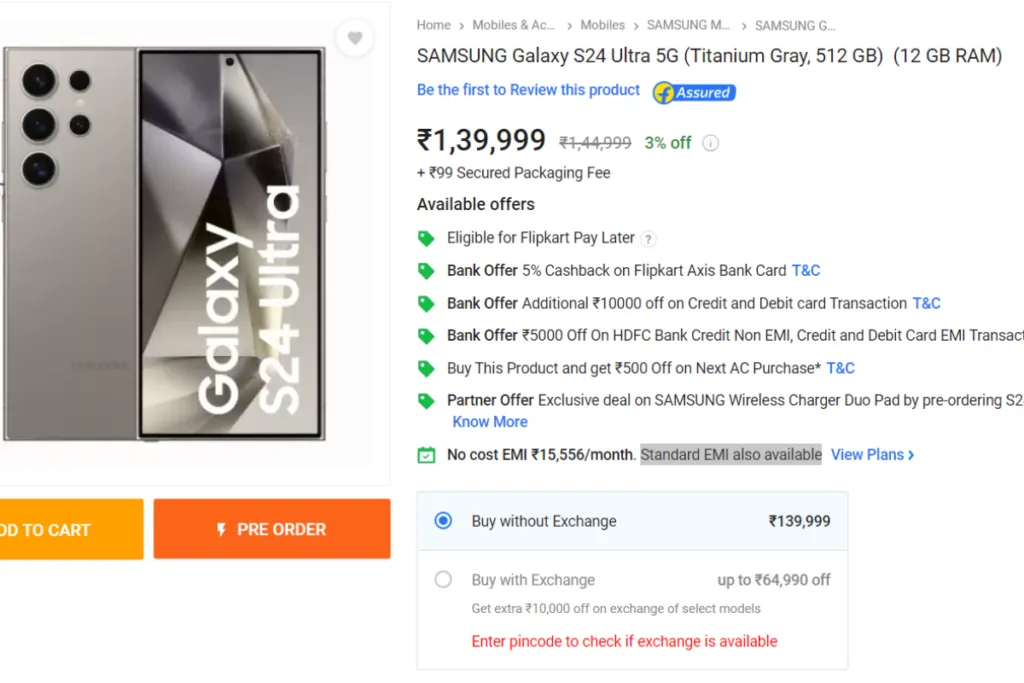Open the Mobiles breadcrumb
Viewport: 1024px width, 683px height.
click(x=602, y=25)
